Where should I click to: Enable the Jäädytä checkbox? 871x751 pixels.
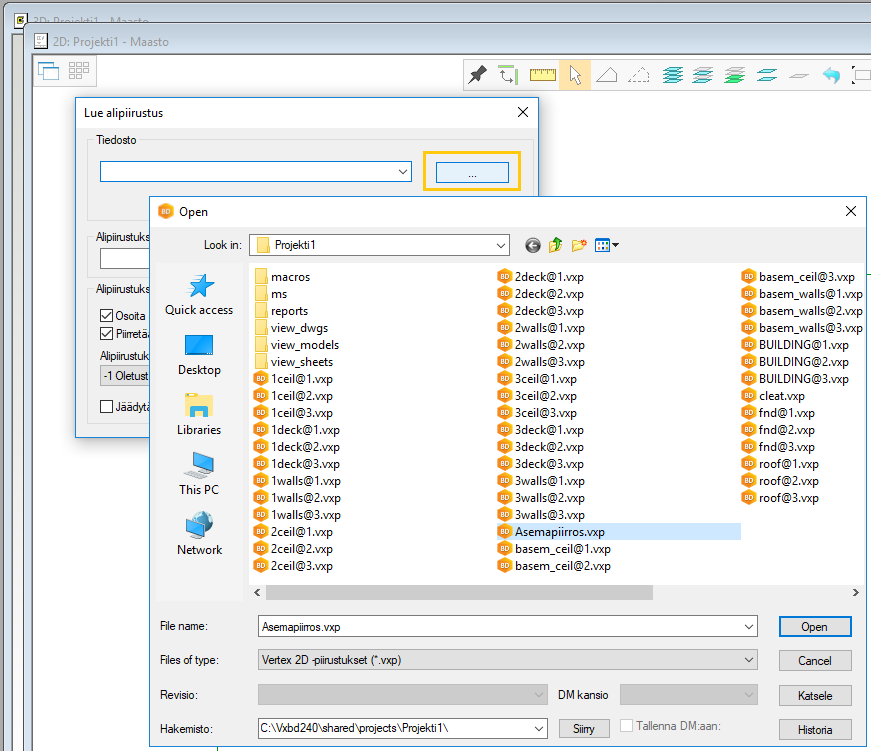[x=107, y=407]
